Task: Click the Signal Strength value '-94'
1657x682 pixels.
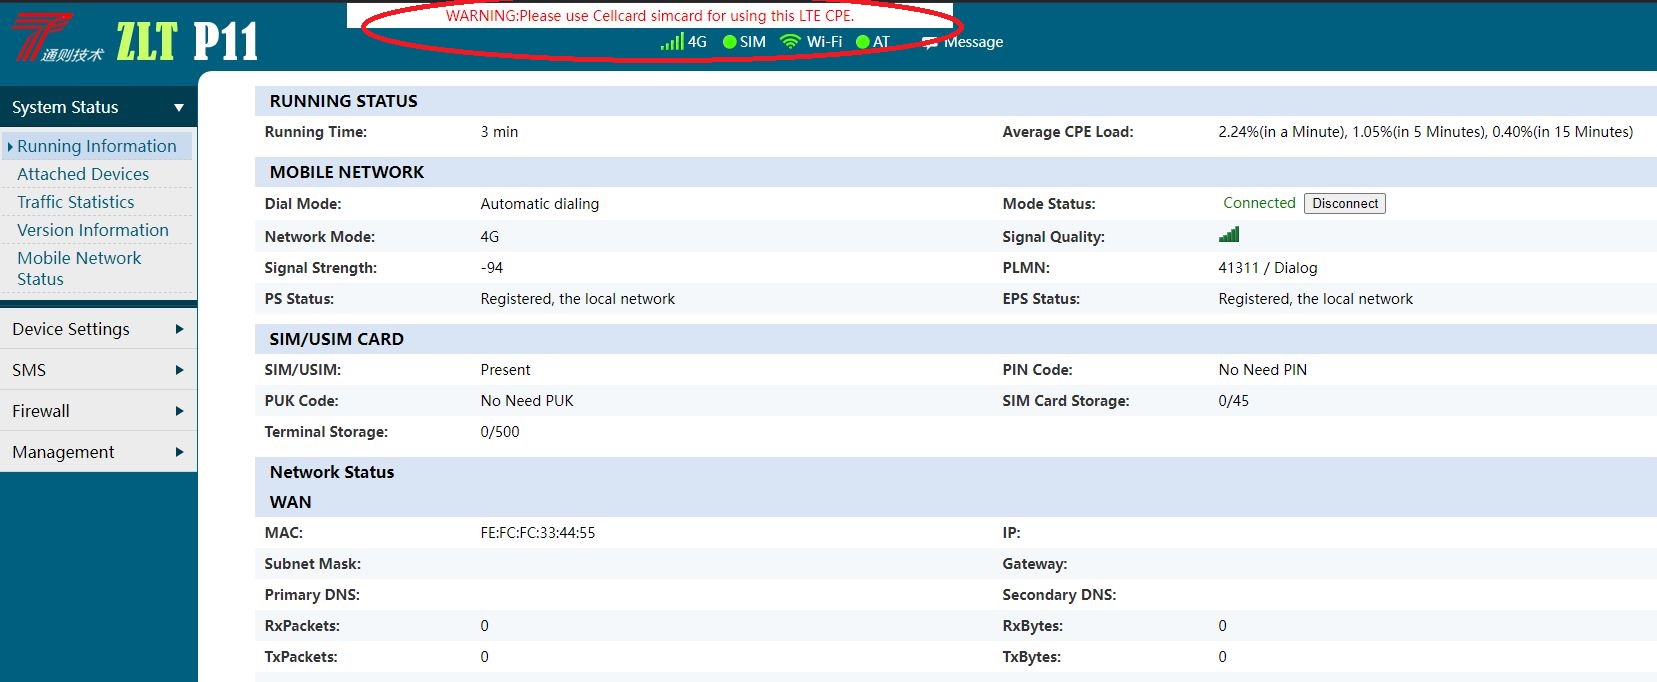Action: [x=491, y=268]
